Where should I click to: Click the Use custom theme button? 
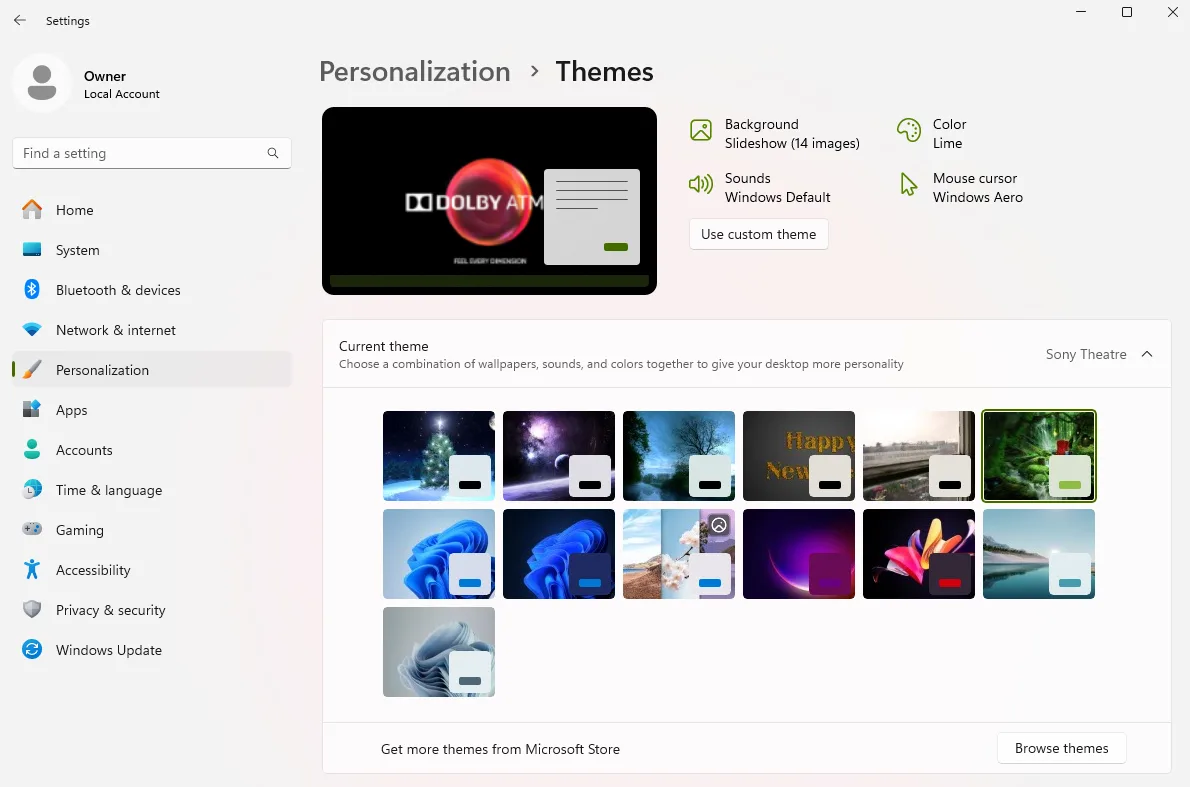758,234
